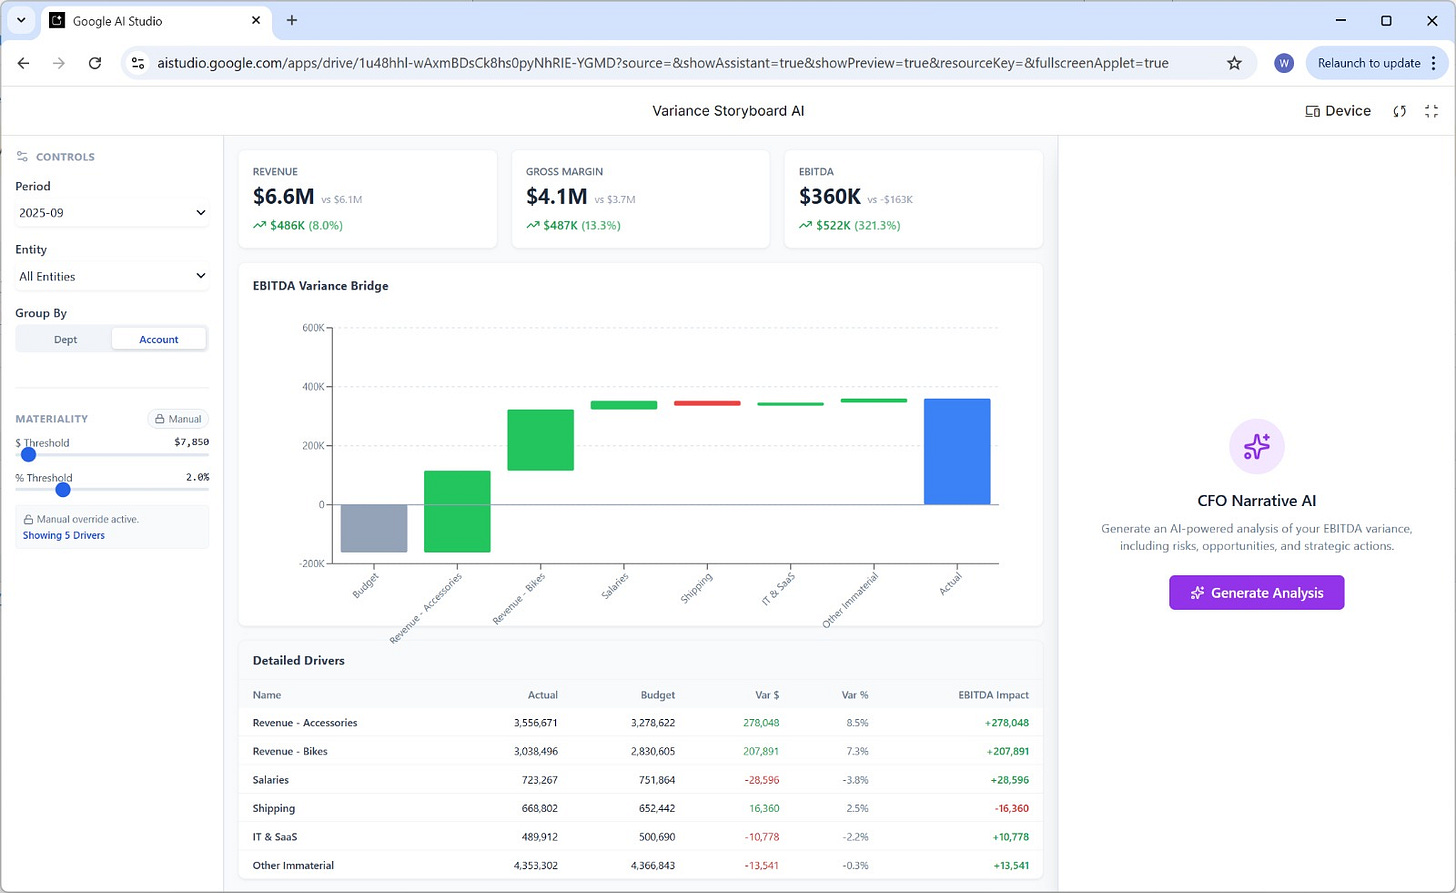Click the EBITDA $360K value

(830, 197)
